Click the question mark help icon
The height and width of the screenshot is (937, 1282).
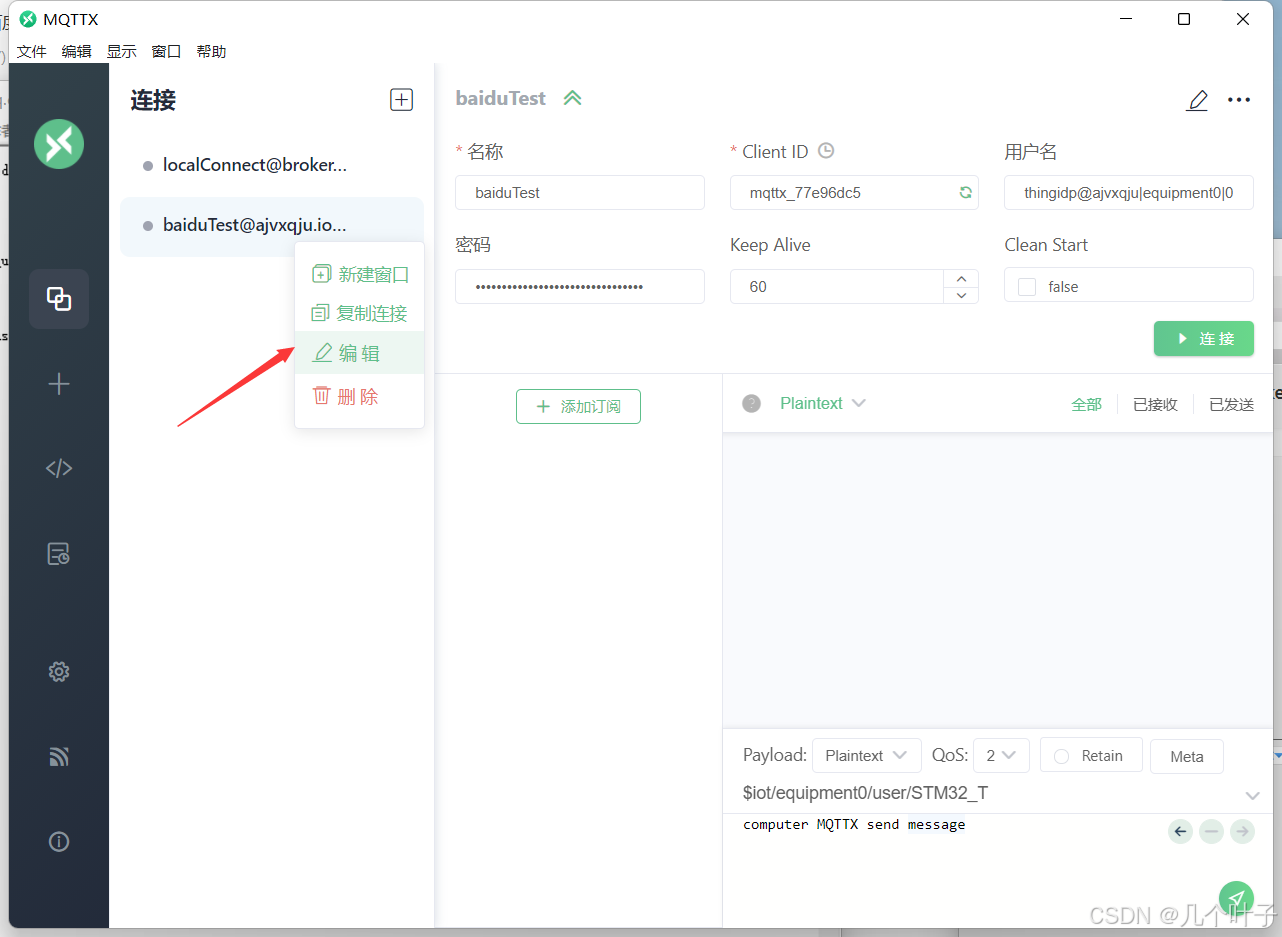[x=752, y=403]
